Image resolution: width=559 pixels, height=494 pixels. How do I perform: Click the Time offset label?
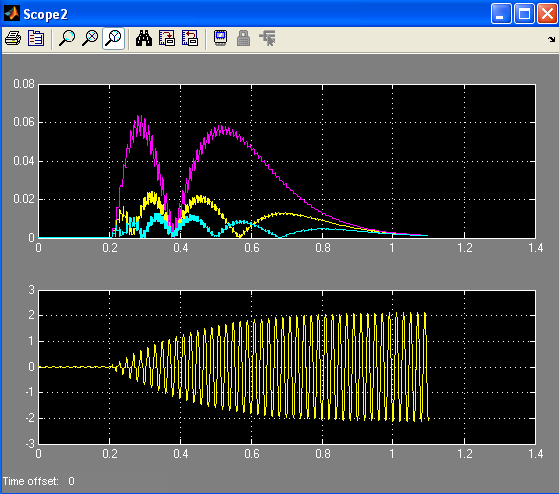pos(31,481)
